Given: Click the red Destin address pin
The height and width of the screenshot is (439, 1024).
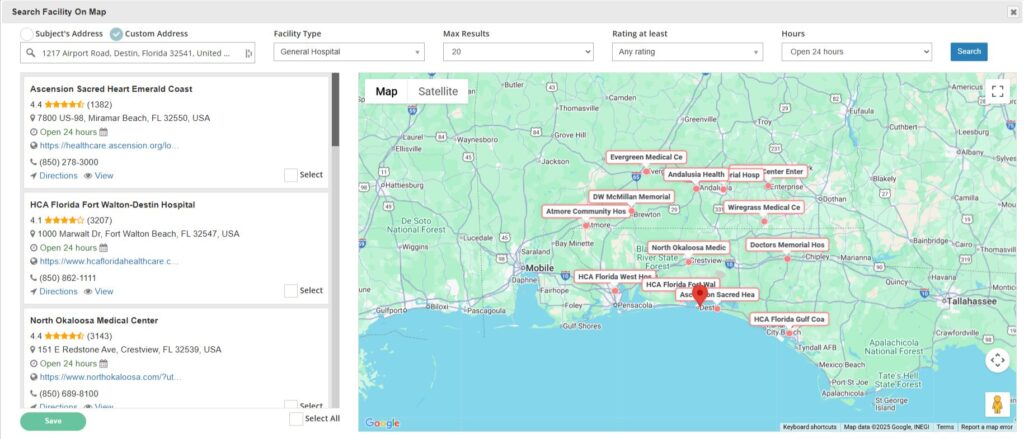Looking at the screenshot, I should 699,295.
